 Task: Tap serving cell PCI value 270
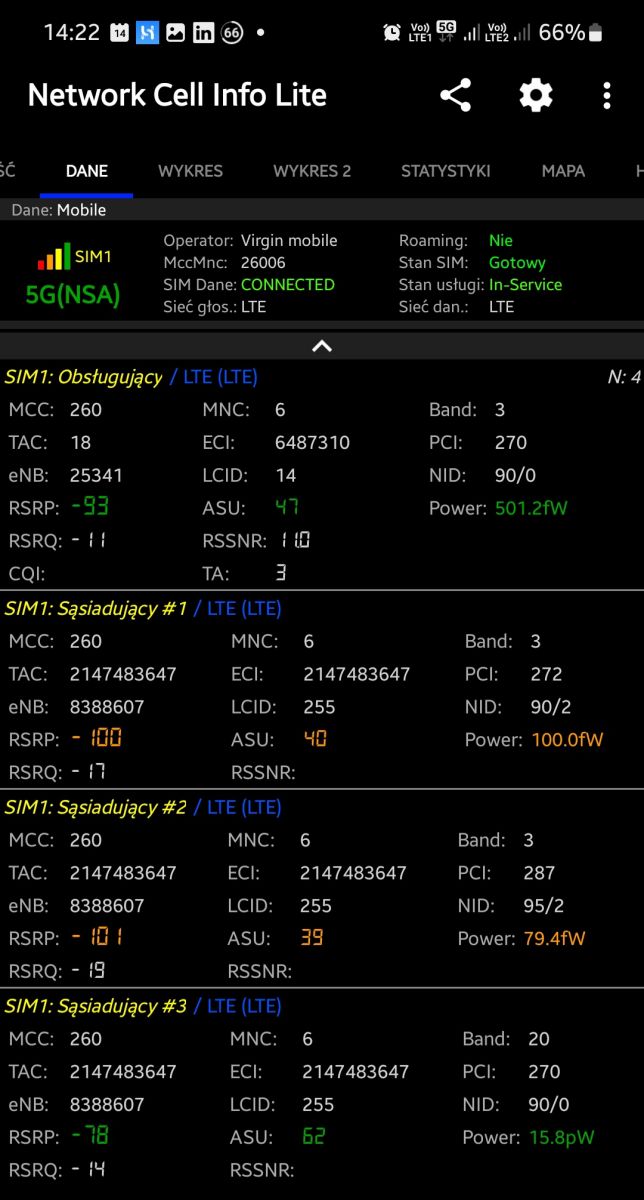pos(510,442)
